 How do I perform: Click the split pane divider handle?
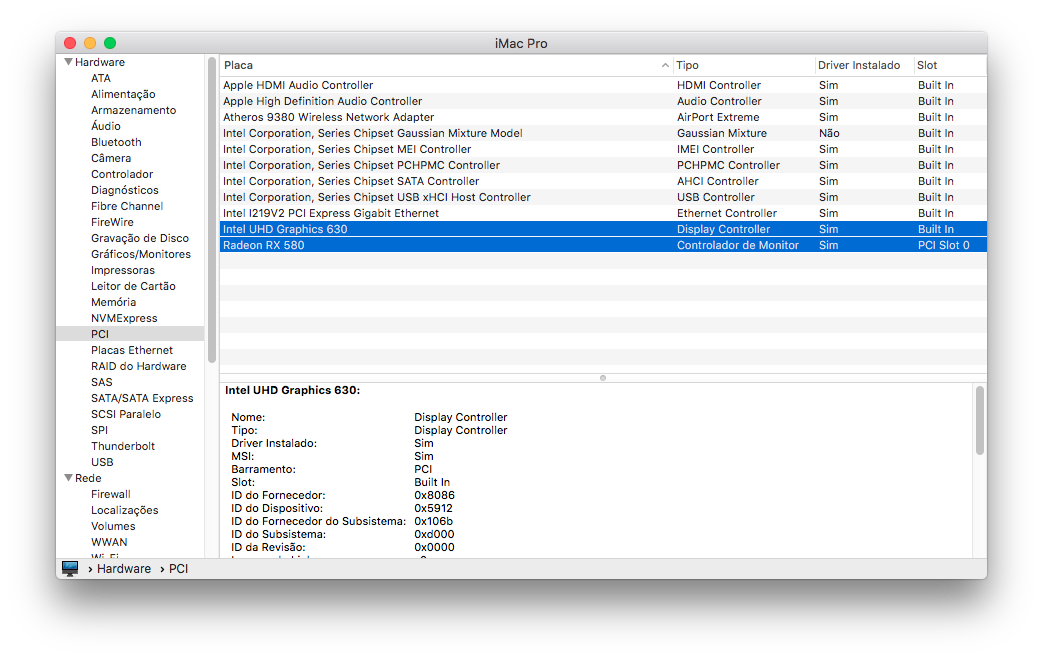click(602, 378)
